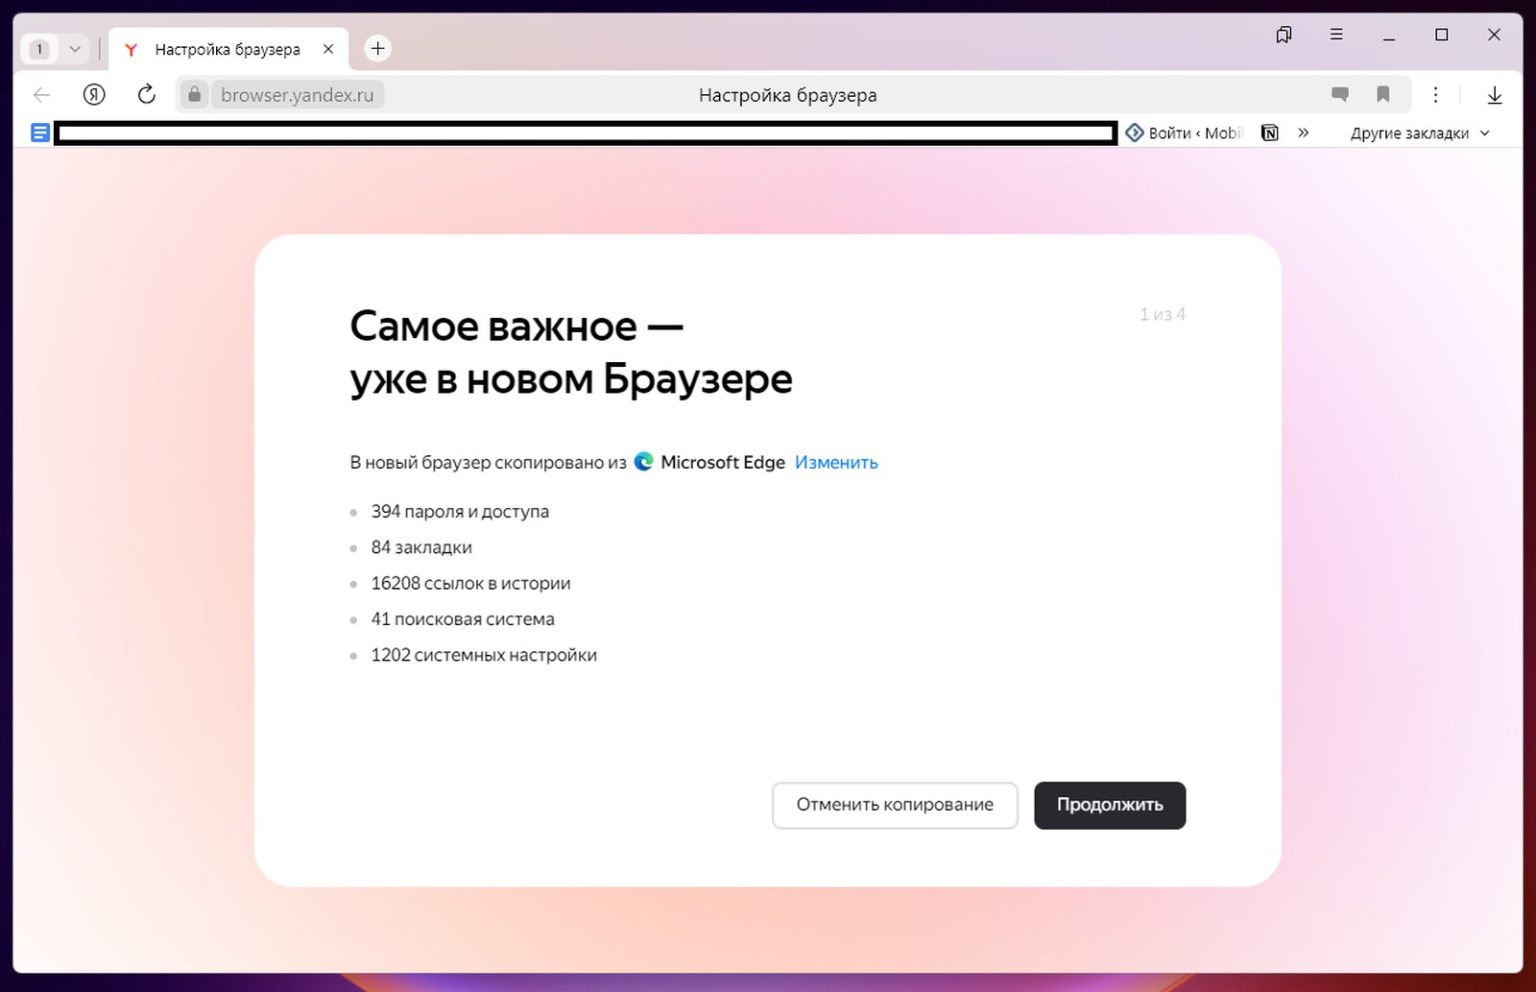Open the Yandex home Я icon

(94, 95)
